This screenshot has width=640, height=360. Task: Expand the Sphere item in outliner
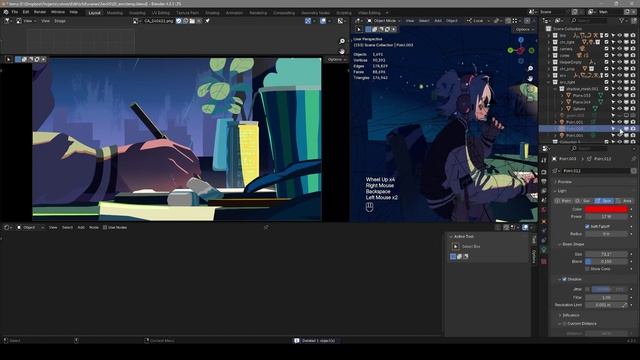click(562, 109)
